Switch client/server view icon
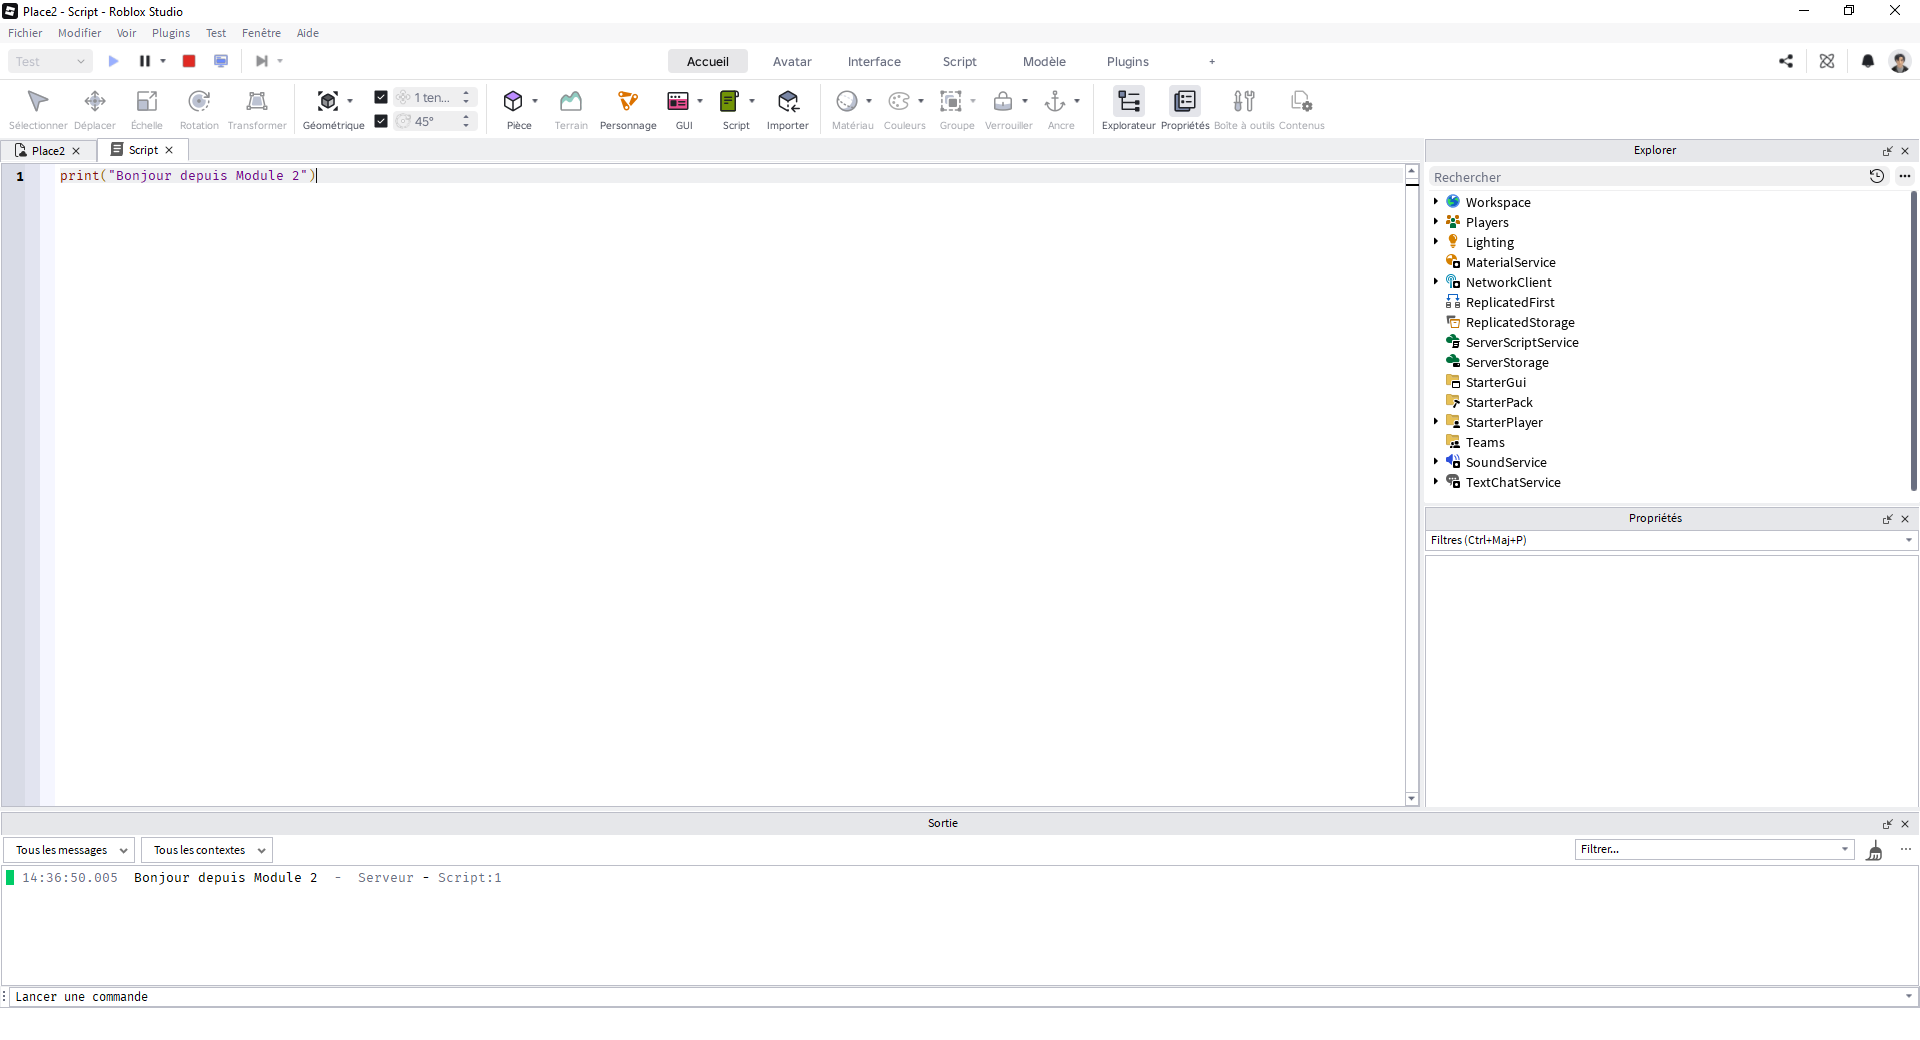This screenshot has height=1040, width=1920. [x=221, y=61]
